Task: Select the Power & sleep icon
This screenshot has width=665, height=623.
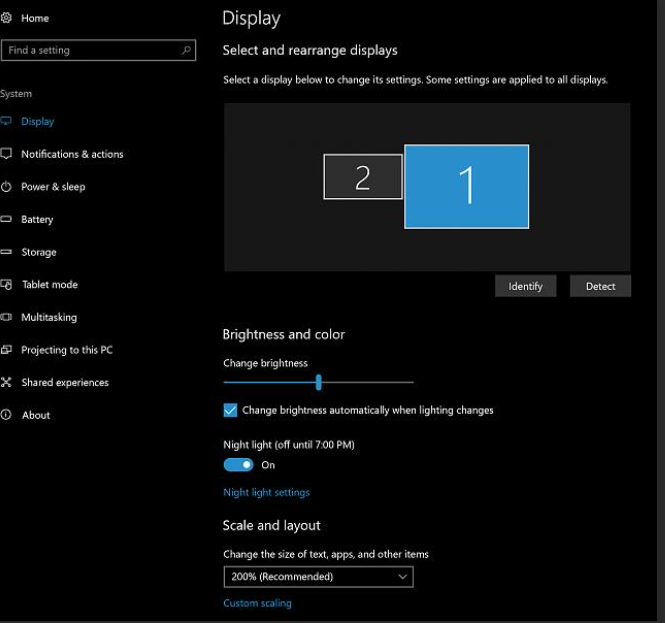Action: (x=6, y=187)
